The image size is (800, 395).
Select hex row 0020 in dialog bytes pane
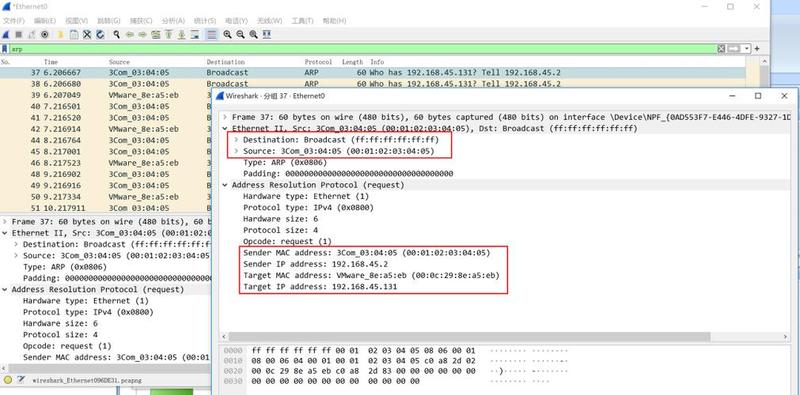coord(396,372)
